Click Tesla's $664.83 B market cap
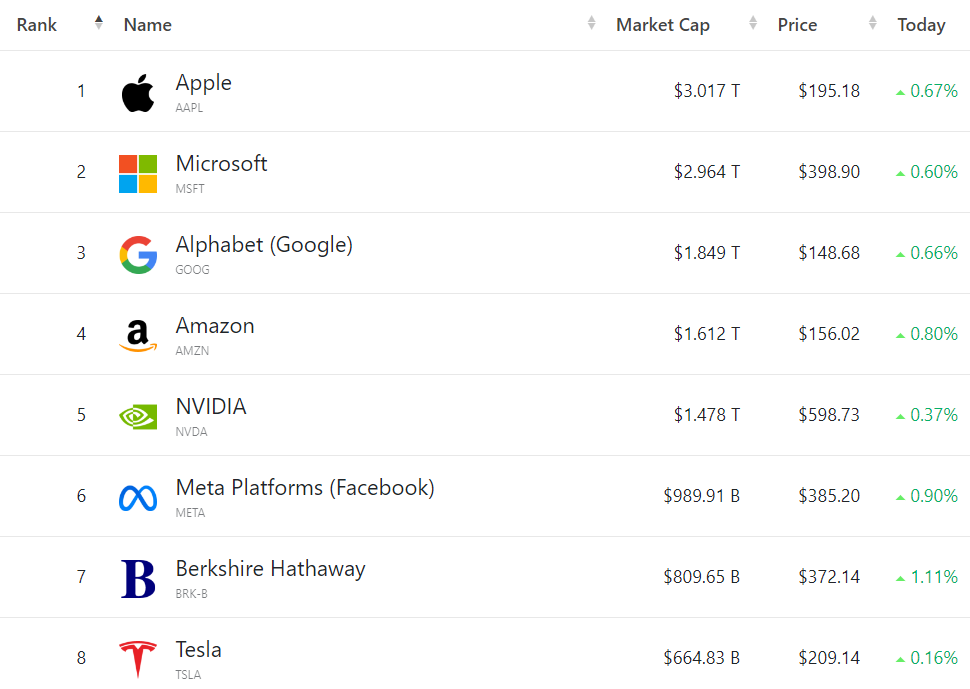This screenshot has height=689, width=970. pyautogui.click(x=701, y=658)
